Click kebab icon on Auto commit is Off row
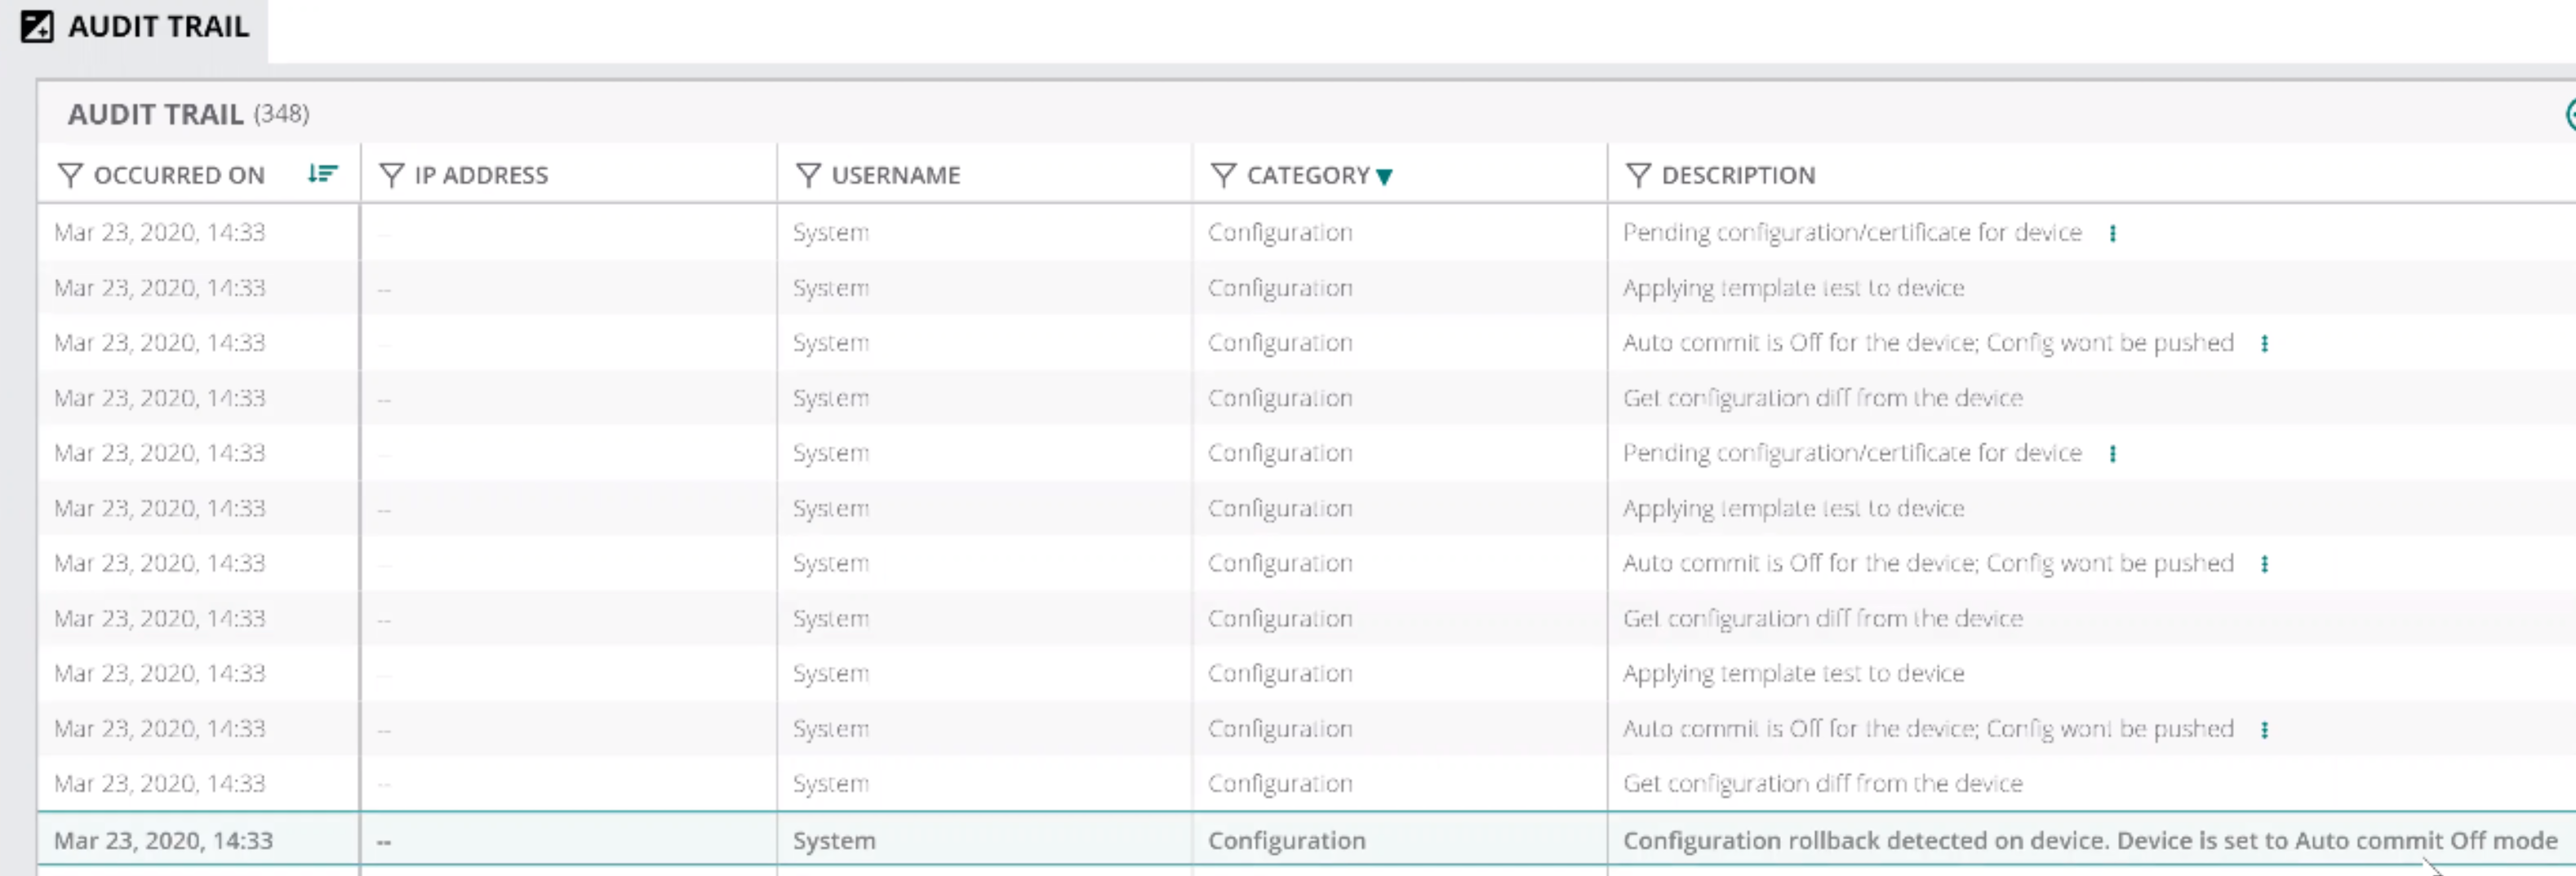The width and height of the screenshot is (2576, 876). [2264, 342]
